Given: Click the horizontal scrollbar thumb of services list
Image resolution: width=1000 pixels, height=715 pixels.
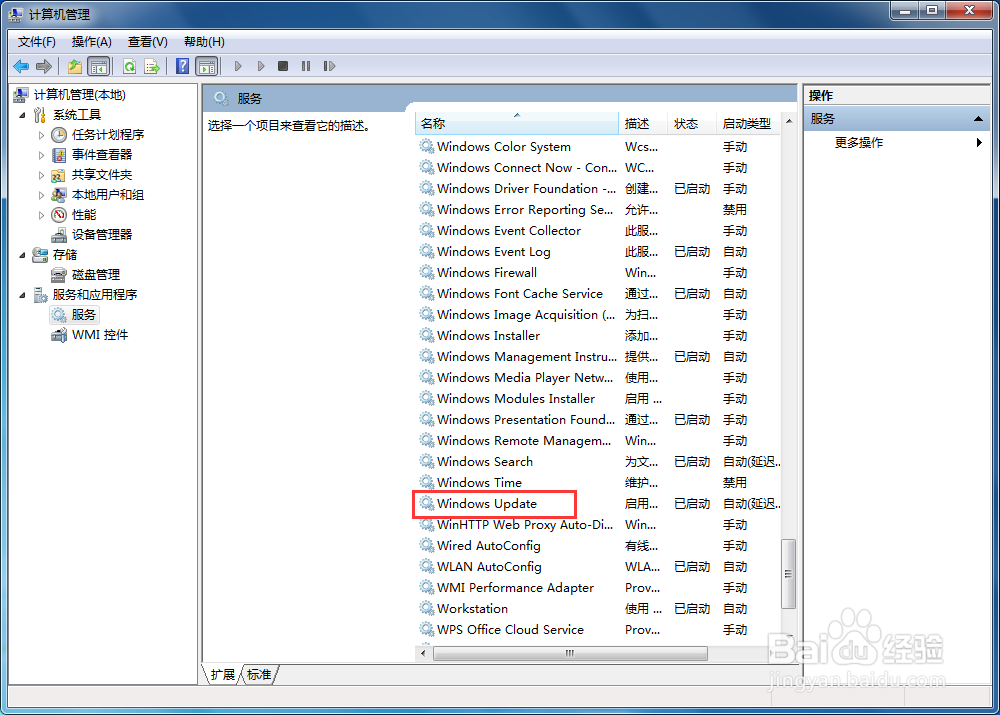Looking at the screenshot, I should point(570,653).
